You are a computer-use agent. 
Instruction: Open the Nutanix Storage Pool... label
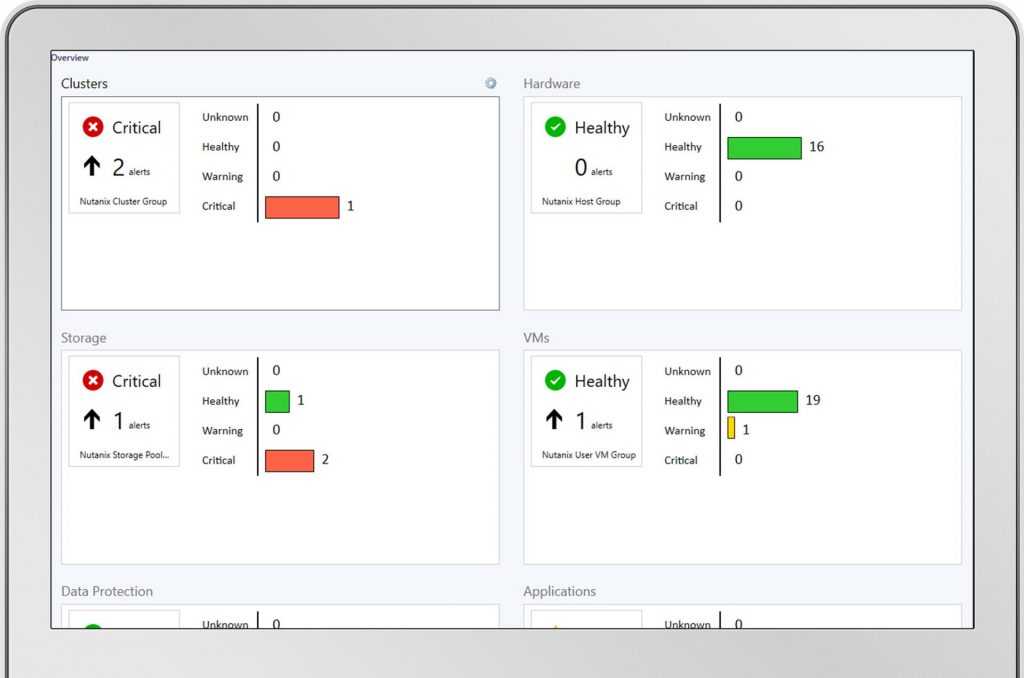124,455
